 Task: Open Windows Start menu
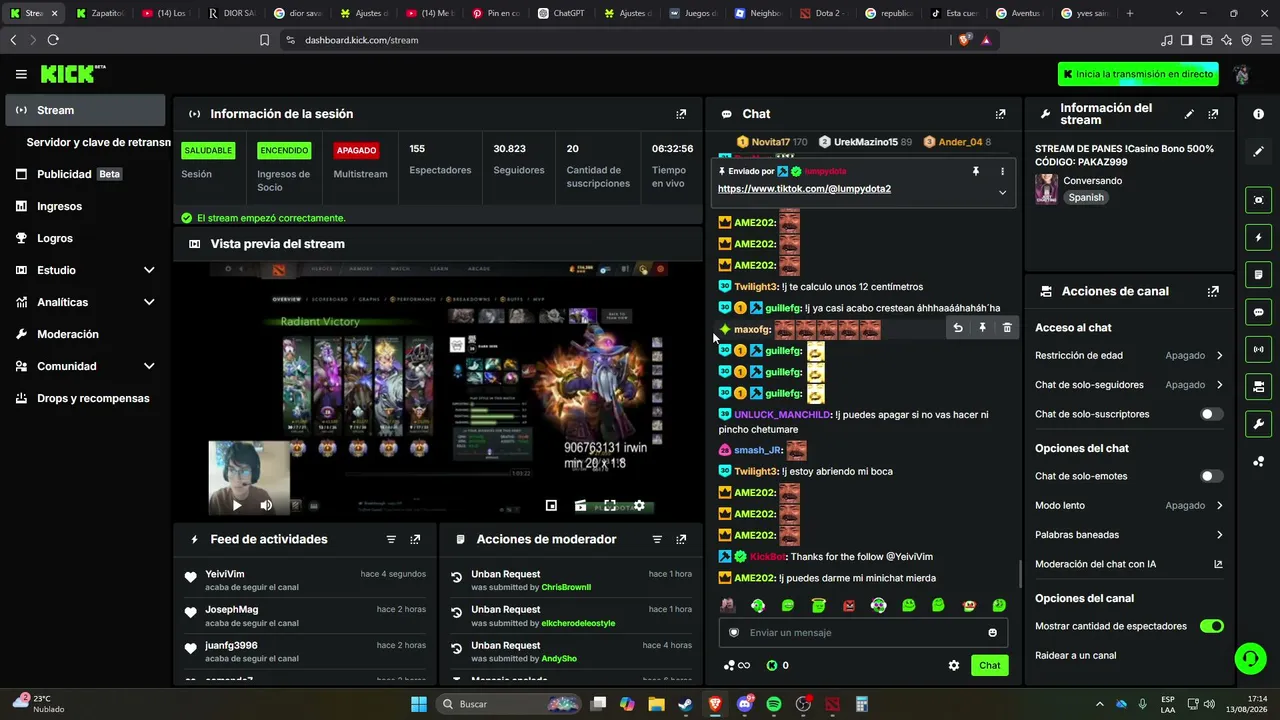point(418,704)
